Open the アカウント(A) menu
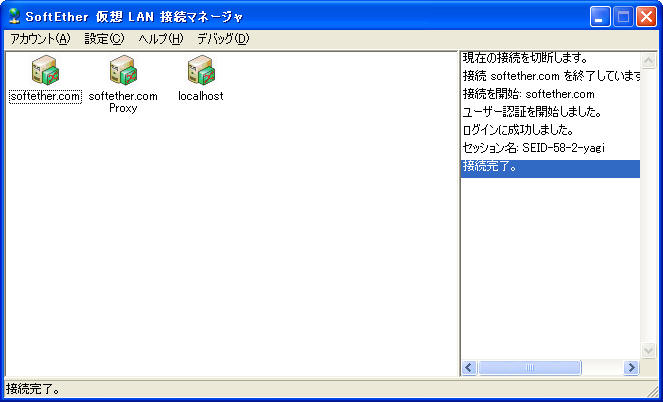 tap(40, 39)
